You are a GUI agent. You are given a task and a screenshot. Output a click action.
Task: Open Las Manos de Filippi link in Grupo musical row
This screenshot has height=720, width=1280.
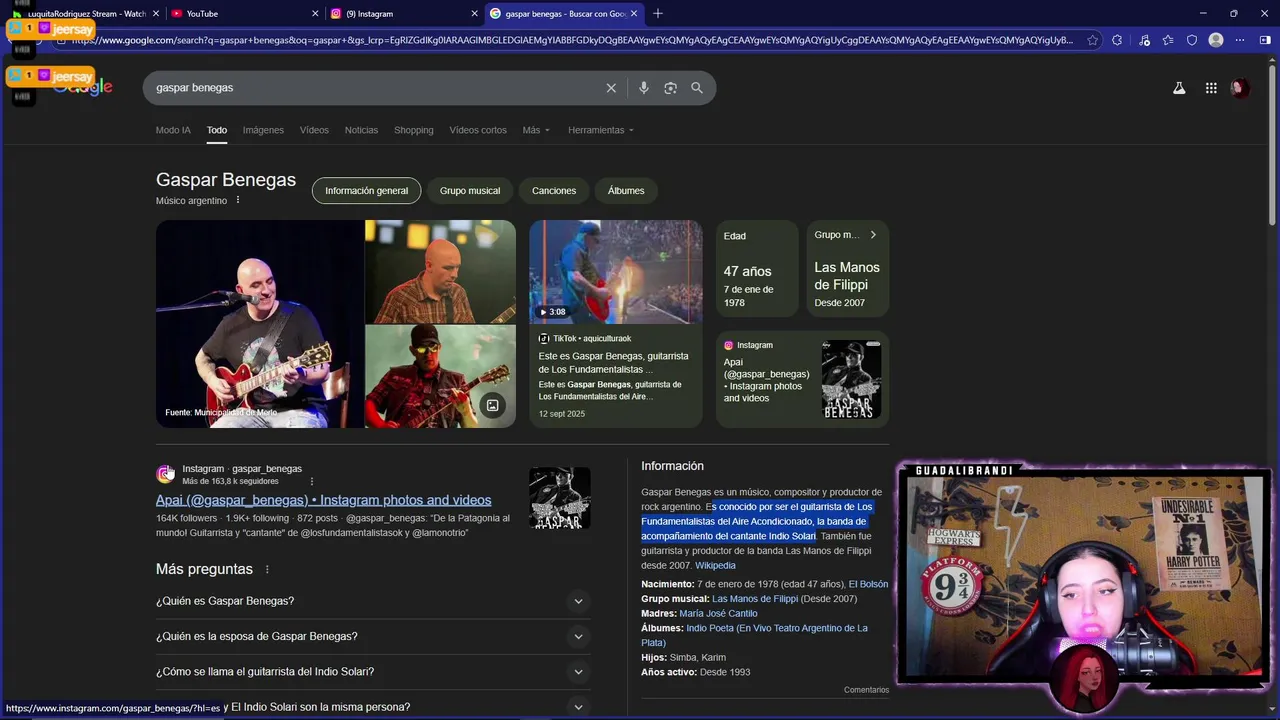pyautogui.click(x=755, y=599)
